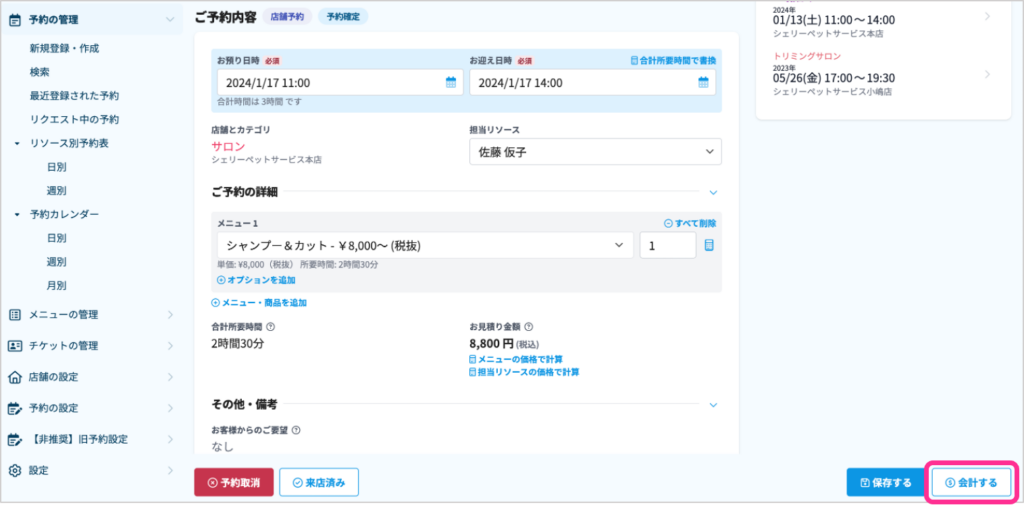
Task: Click help icon beside お客様からのご要望
Action: (296, 431)
